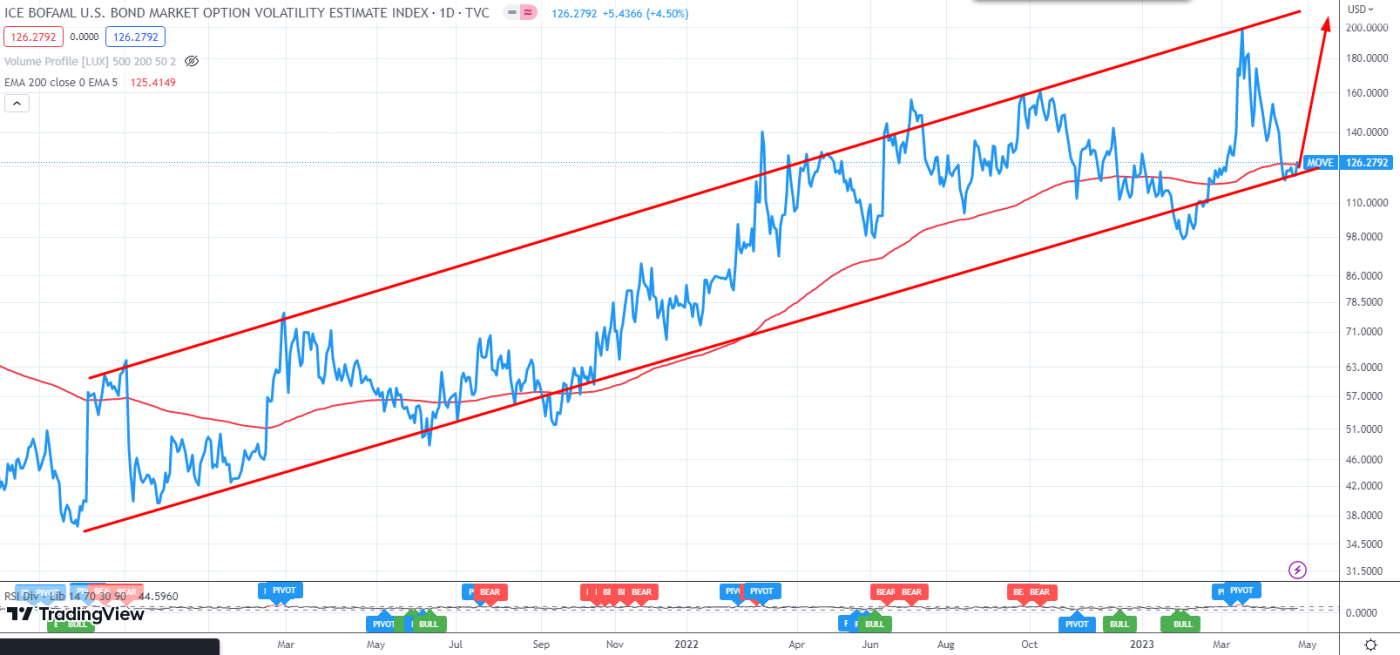Open the lightning-bolt quick actions icon
This screenshot has width=1400, height=655.
[1296, 569]
